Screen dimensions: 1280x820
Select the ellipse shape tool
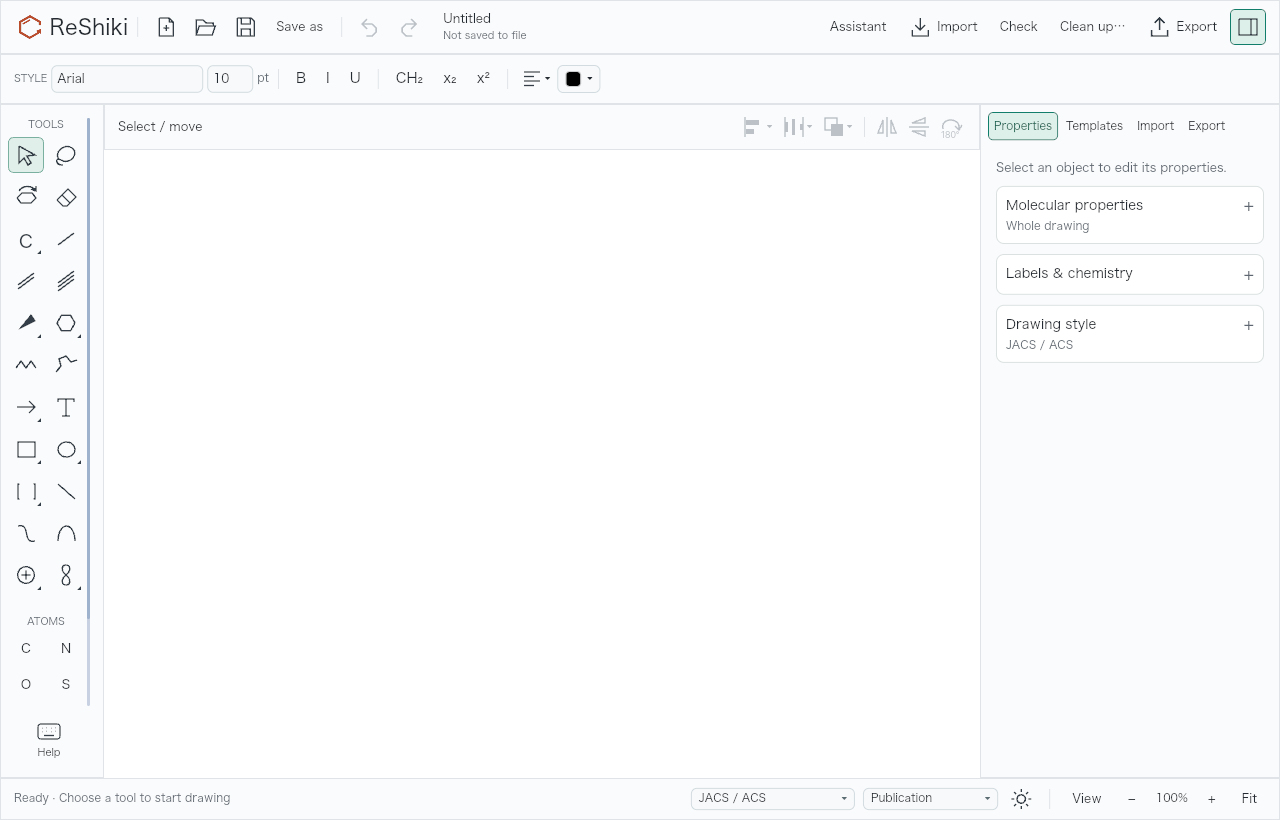point(66,449)
